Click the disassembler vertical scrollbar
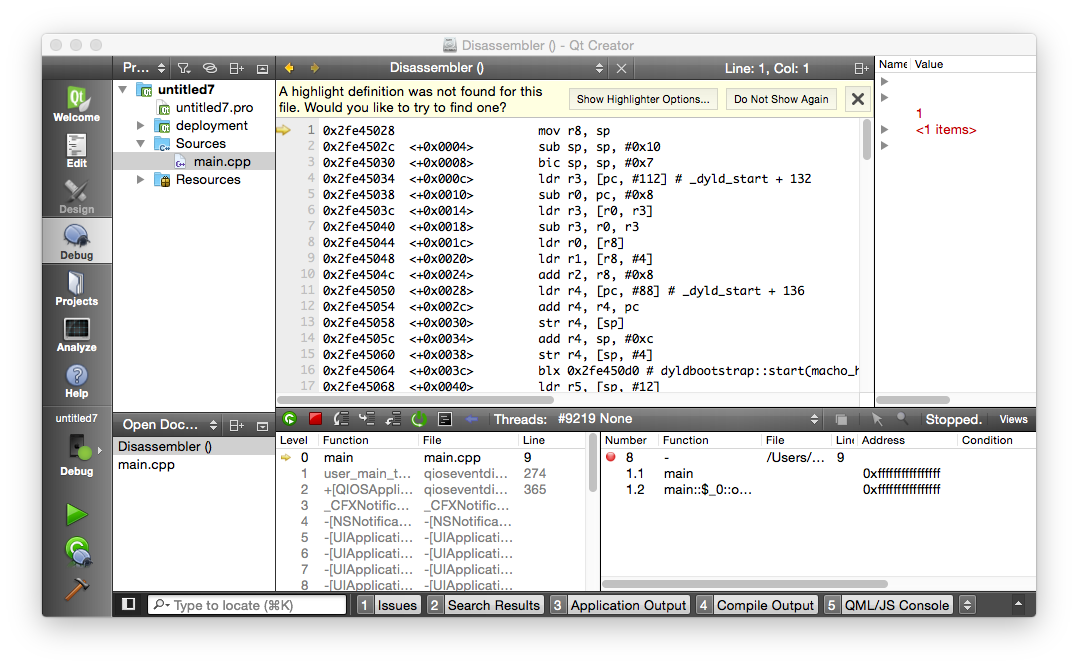 point(866,141)
